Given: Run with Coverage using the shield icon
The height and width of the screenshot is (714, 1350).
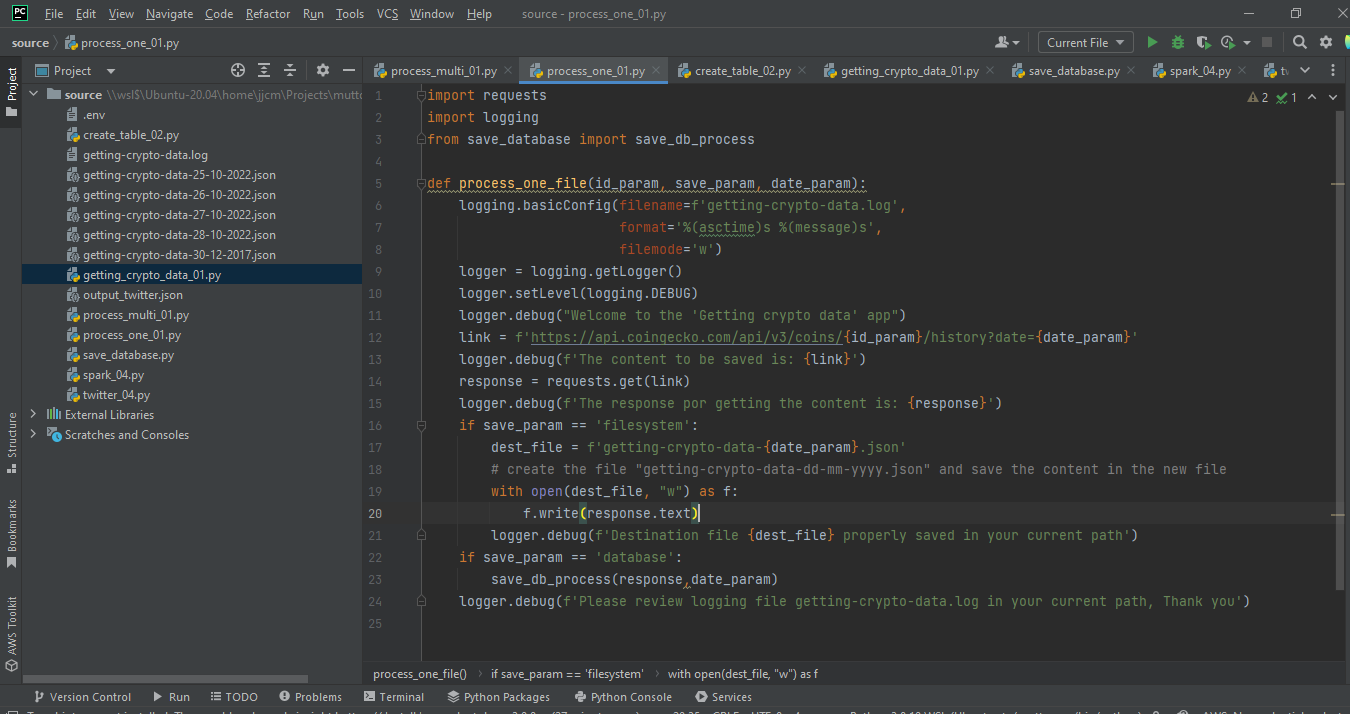Looking at the screenshot, I should (1203, 42).
